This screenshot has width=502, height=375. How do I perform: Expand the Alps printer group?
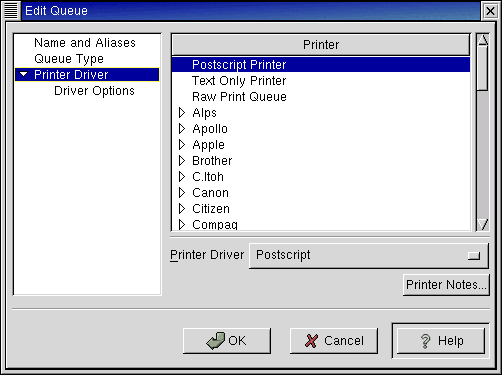pos(182,113)
